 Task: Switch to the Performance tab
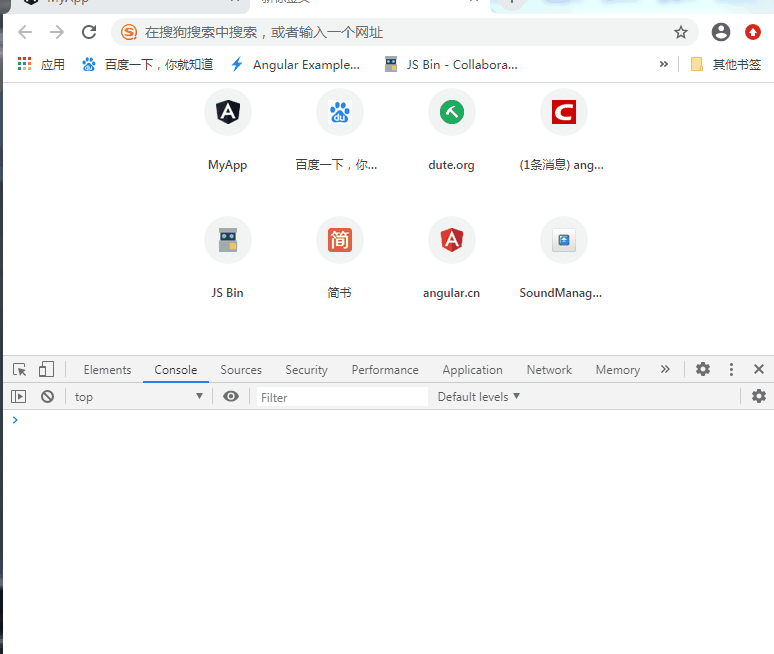point(385,370)
